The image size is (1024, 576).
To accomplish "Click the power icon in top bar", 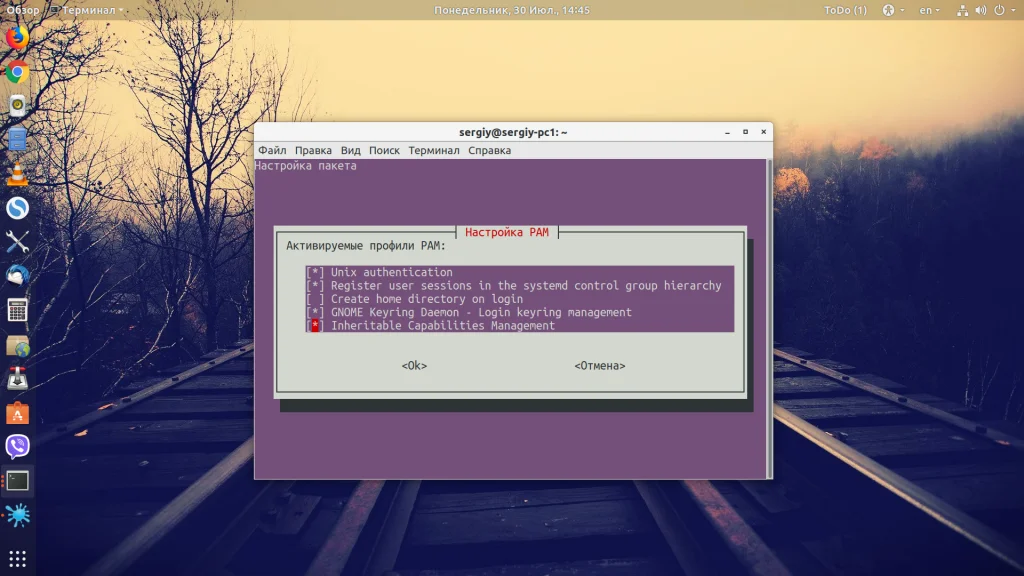I will [999, 10].
